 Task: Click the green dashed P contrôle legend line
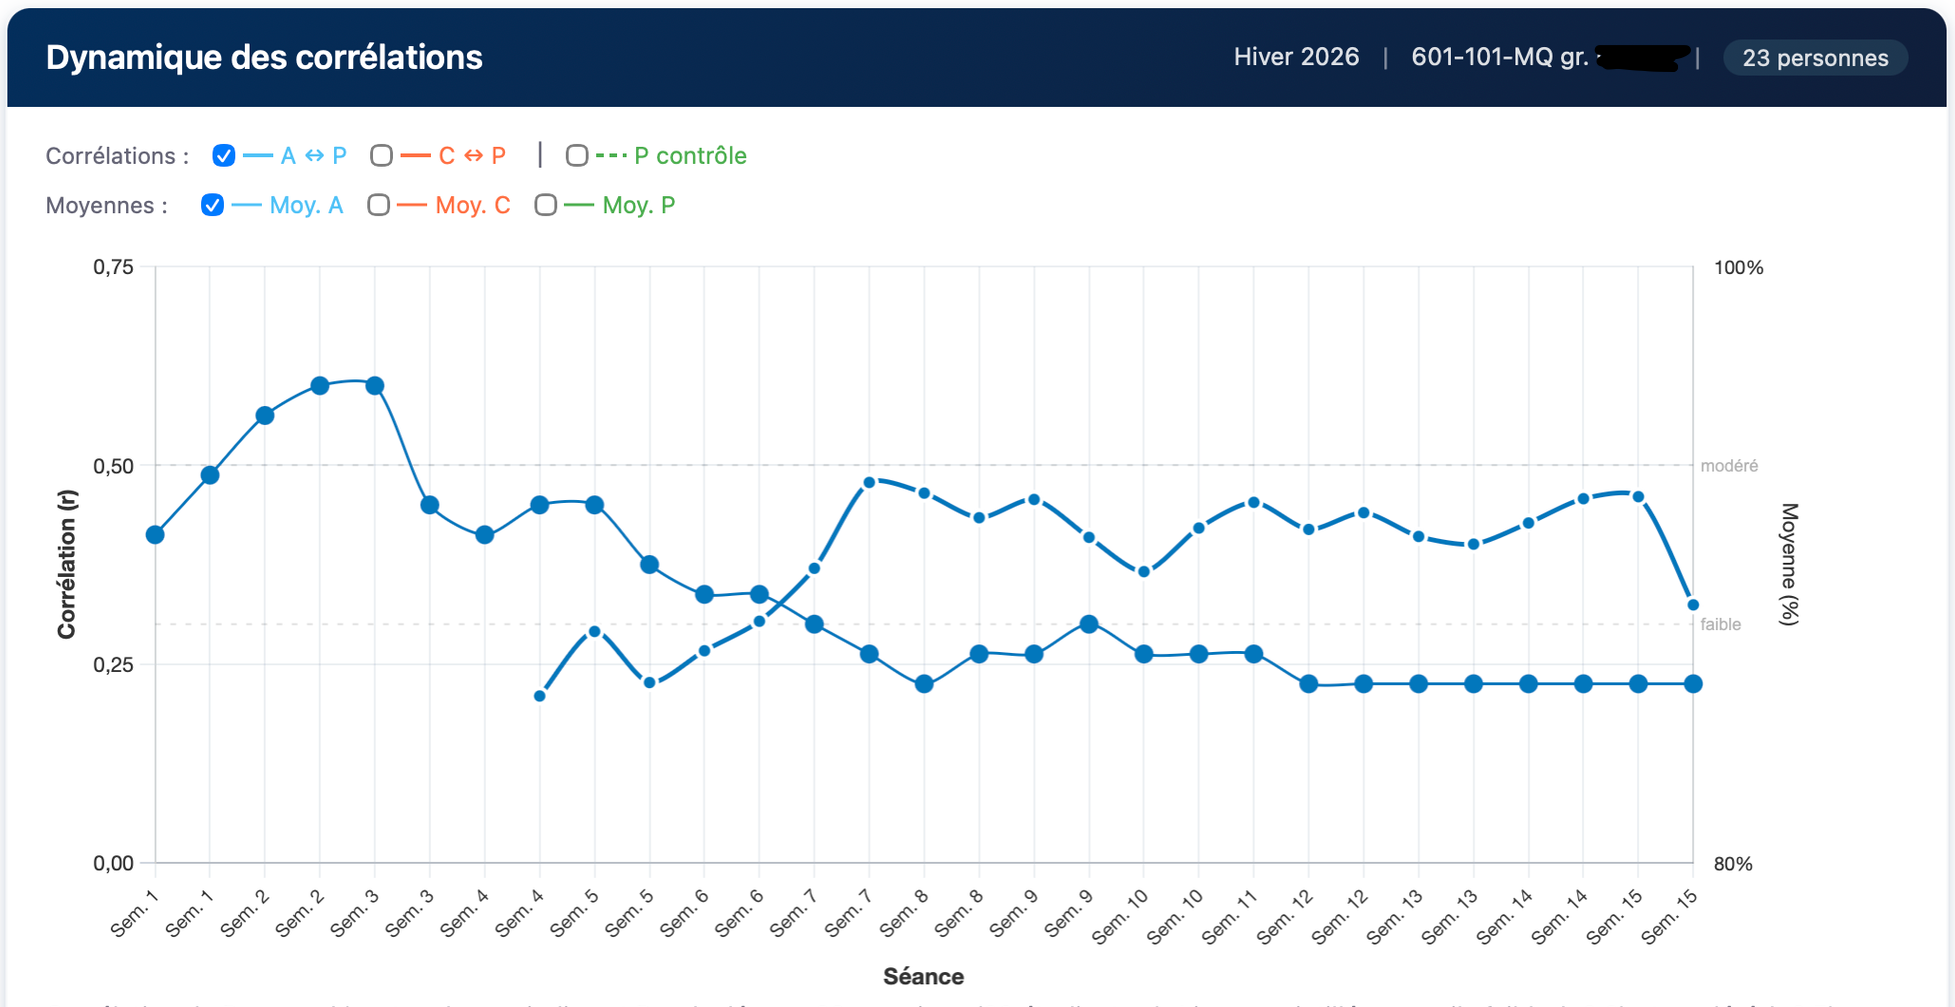point(611,156)
